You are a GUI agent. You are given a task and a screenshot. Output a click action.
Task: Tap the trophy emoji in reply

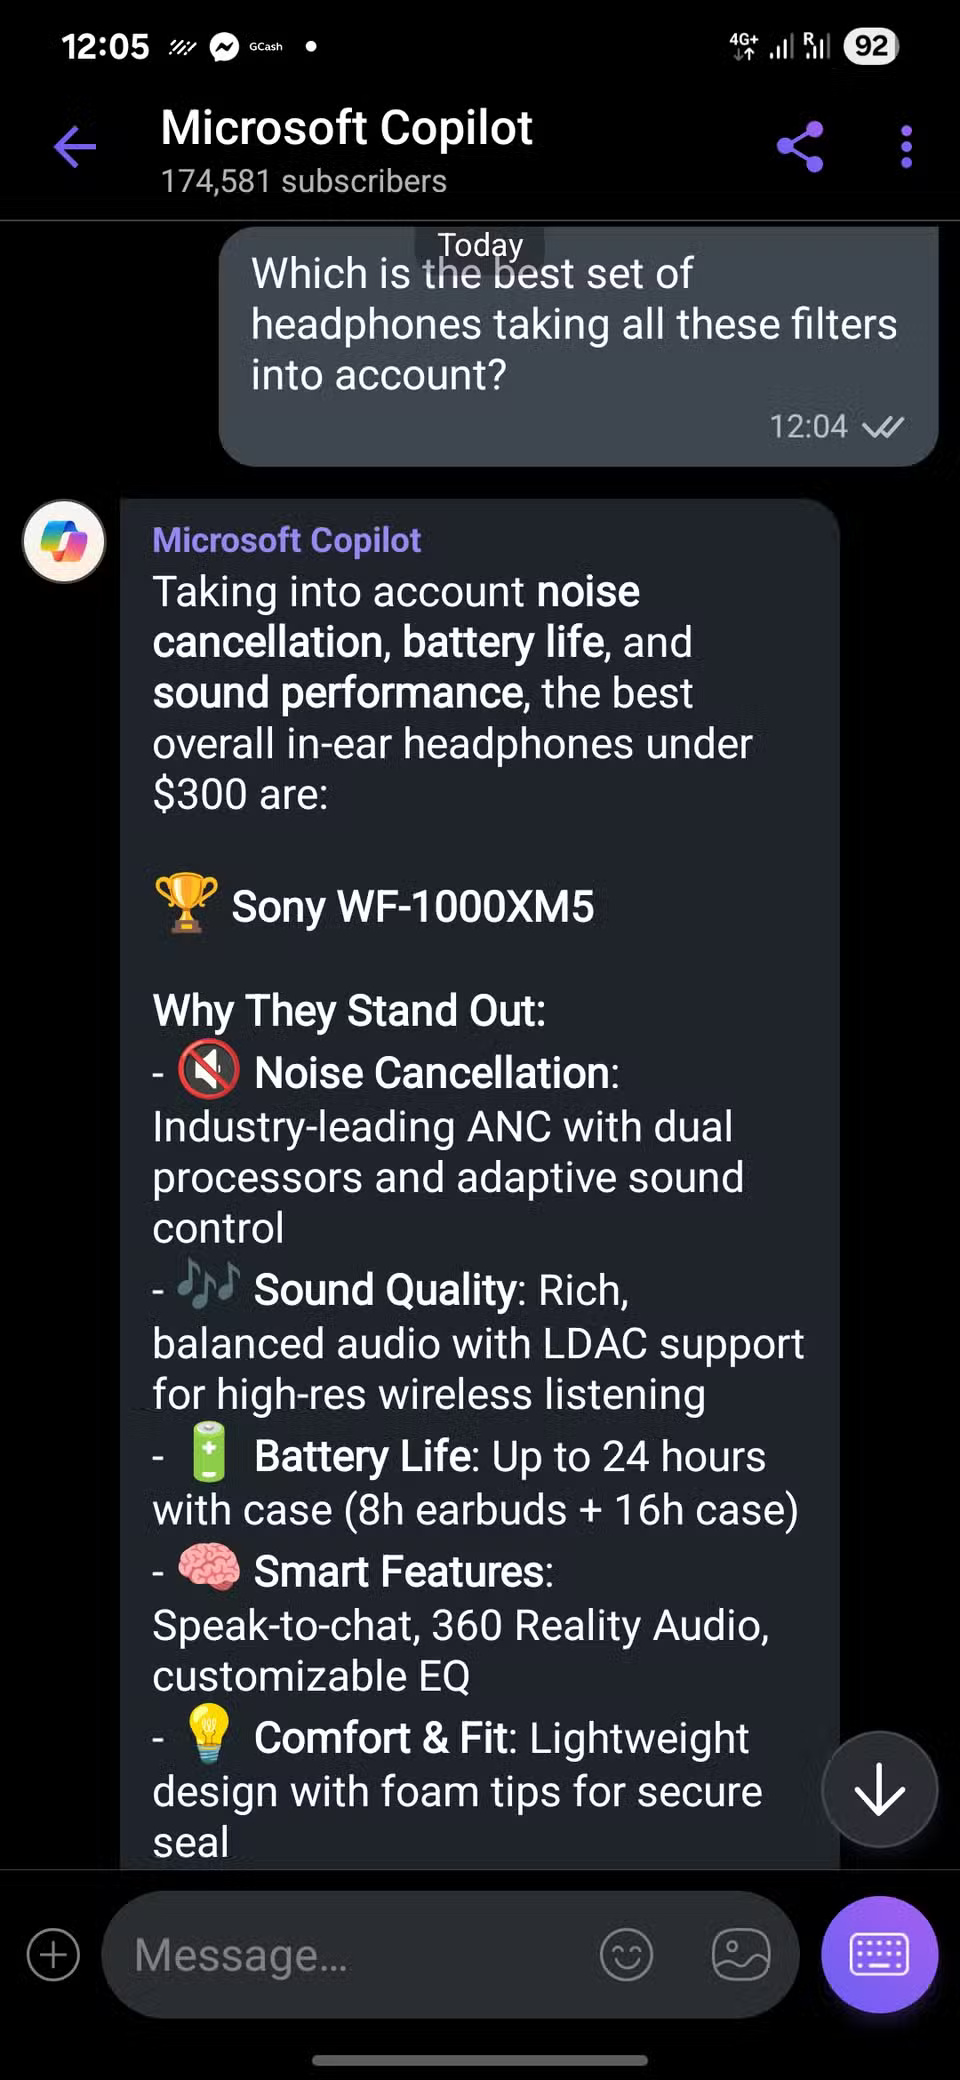tap(186, 902)
